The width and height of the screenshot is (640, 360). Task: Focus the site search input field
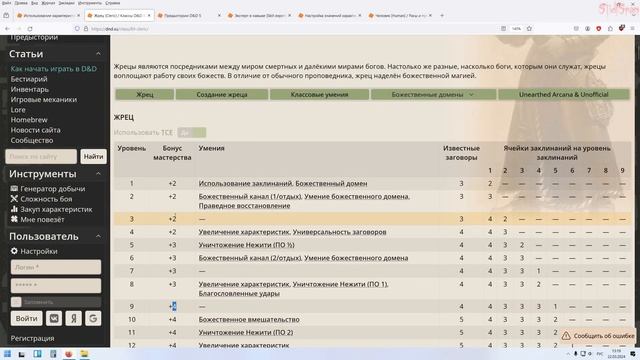(41, 156)
